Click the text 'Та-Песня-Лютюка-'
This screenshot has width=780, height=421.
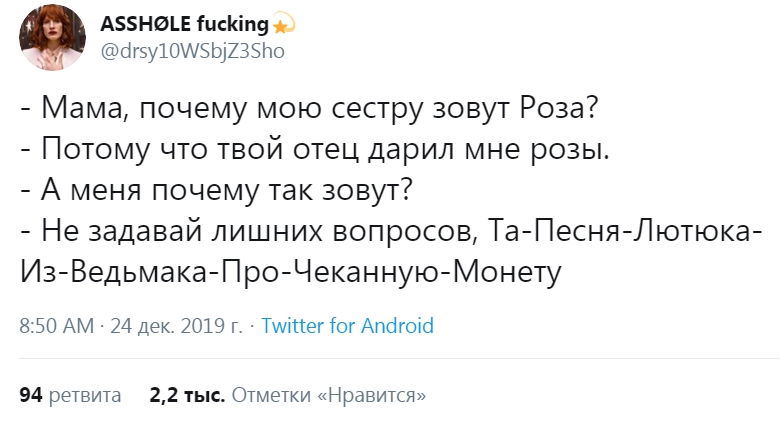point(628,231)
